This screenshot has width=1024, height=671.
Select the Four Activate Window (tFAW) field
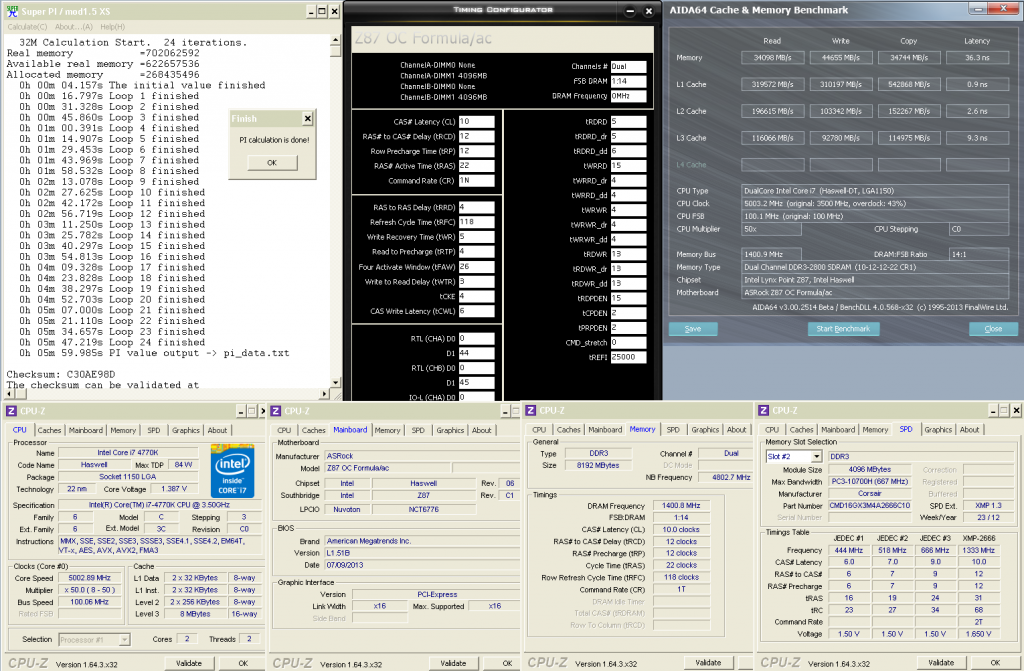click(x=476, y=267)
